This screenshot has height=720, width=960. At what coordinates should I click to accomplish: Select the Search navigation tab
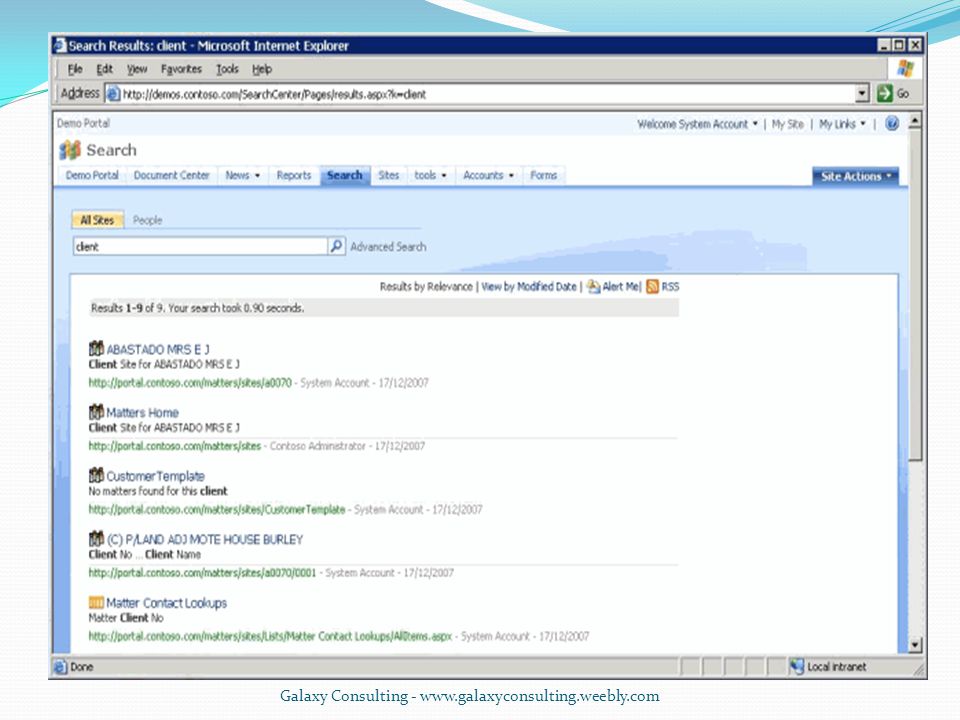pos(345,175)
